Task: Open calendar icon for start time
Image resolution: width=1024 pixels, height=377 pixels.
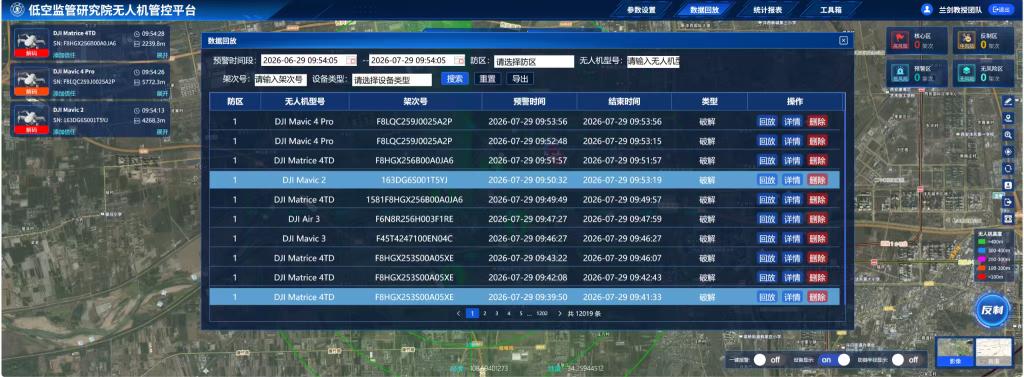Action: click(x=351, y=60)
